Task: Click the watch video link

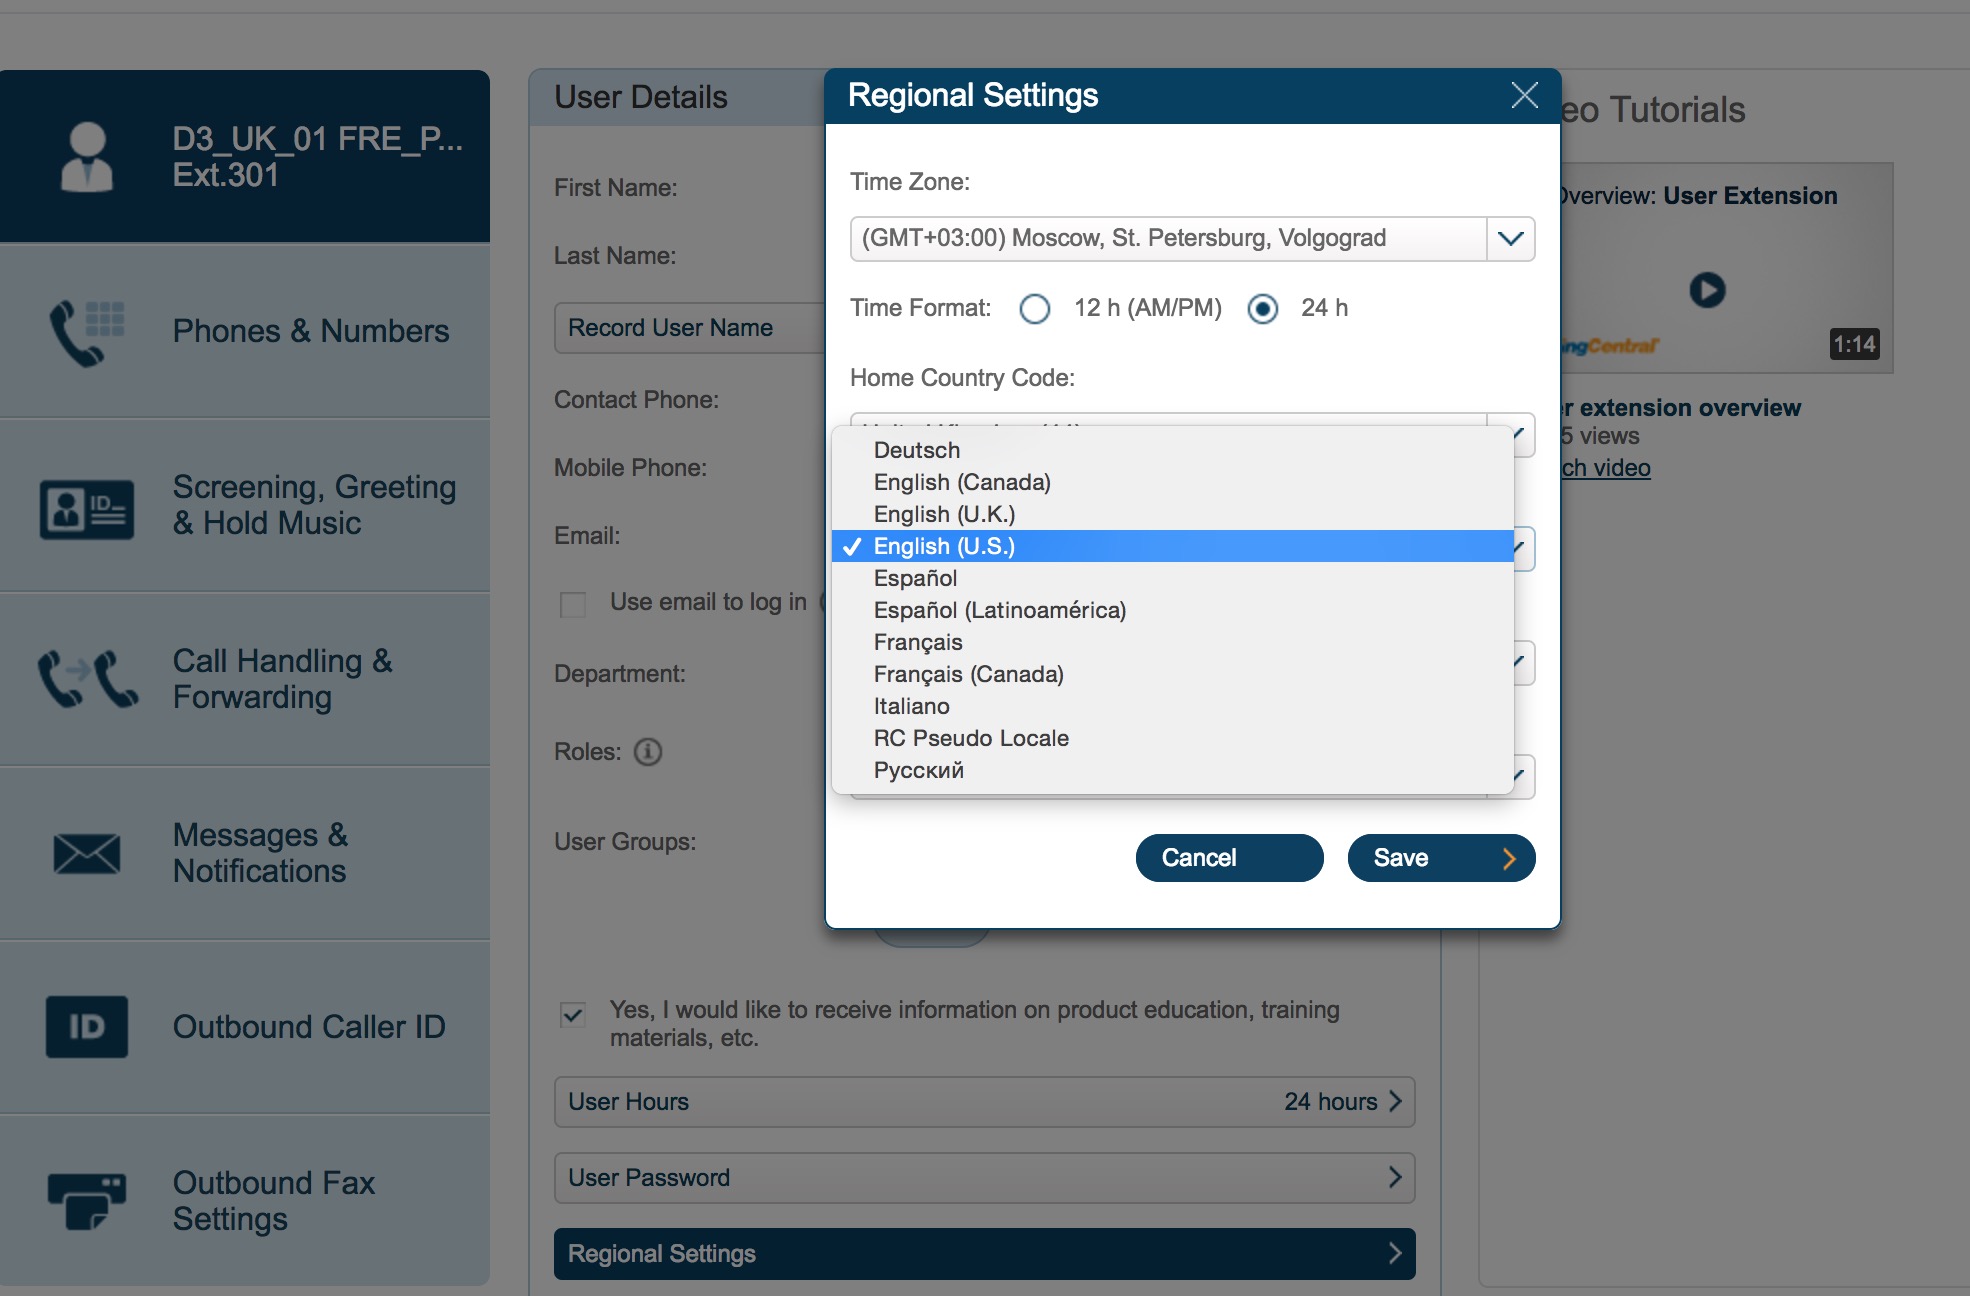Action: point(1606,468)
